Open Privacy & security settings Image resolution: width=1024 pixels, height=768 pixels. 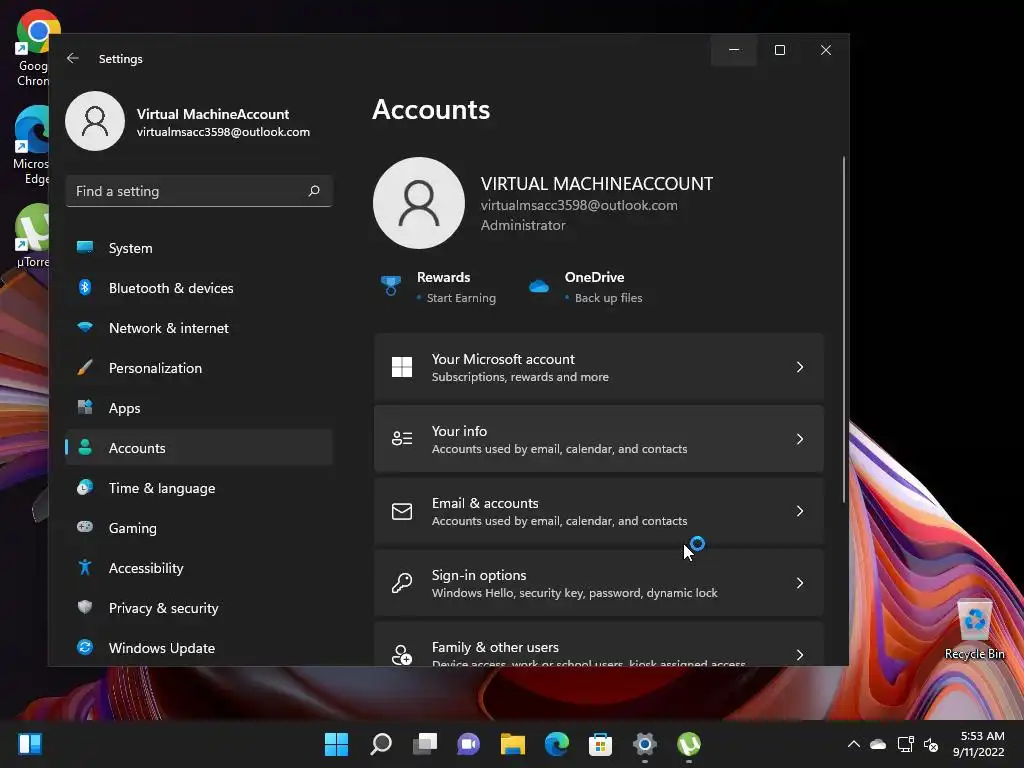coord(199,608)
